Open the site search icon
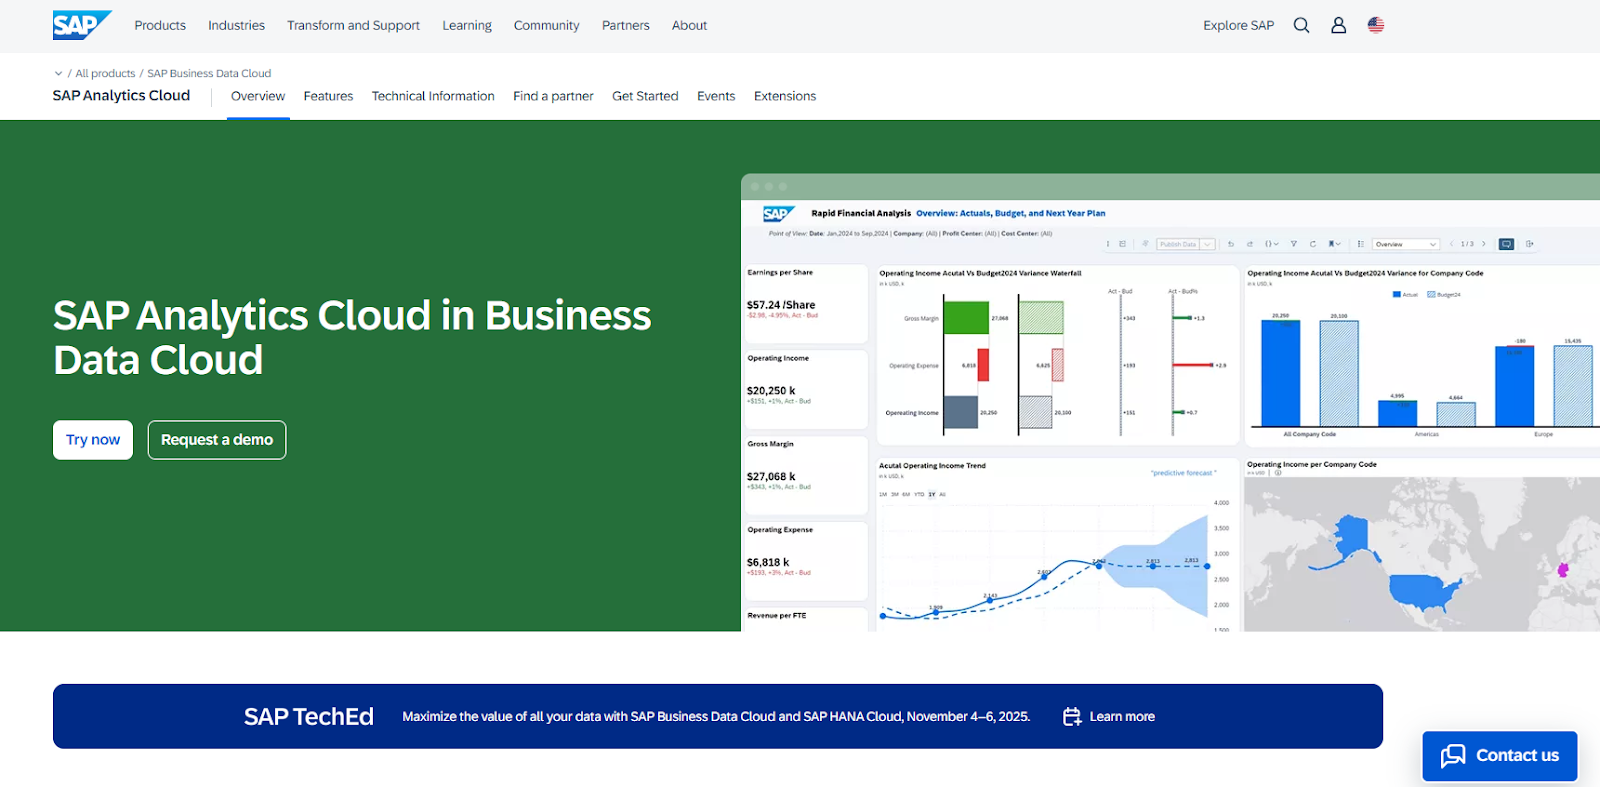This screenshot has height=787, width=1600. tap(1301, 25)
